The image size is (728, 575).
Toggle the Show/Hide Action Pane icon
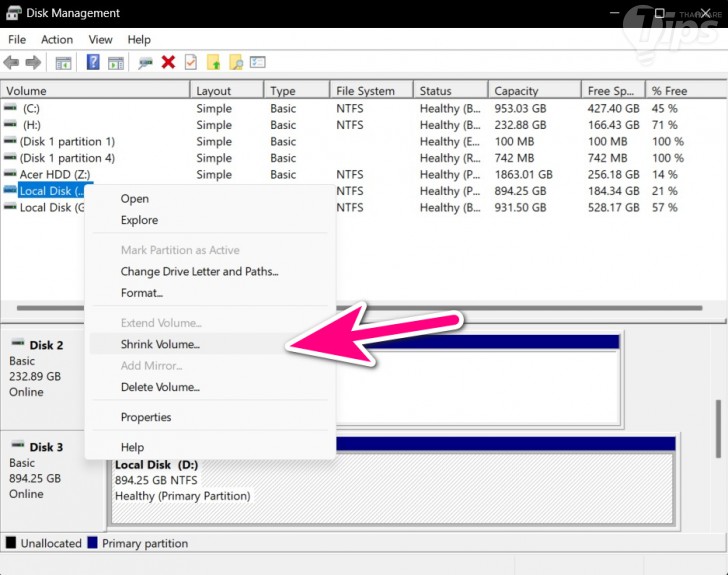pyautogui.click(x=116, y=62)
